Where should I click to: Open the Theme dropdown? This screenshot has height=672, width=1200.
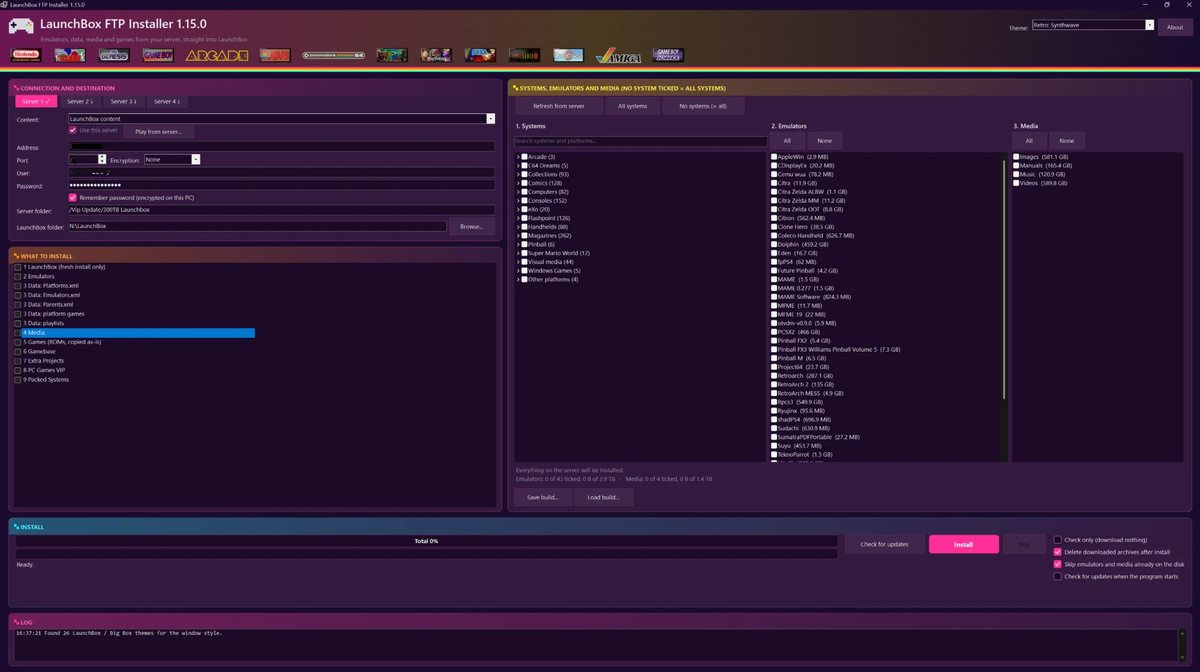pyautogui.click(x=1093, y=26)
